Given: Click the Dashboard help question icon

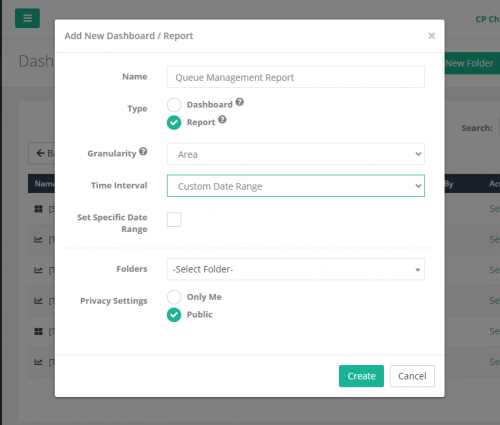Looking at the screenshot, I should click(240, 102).
